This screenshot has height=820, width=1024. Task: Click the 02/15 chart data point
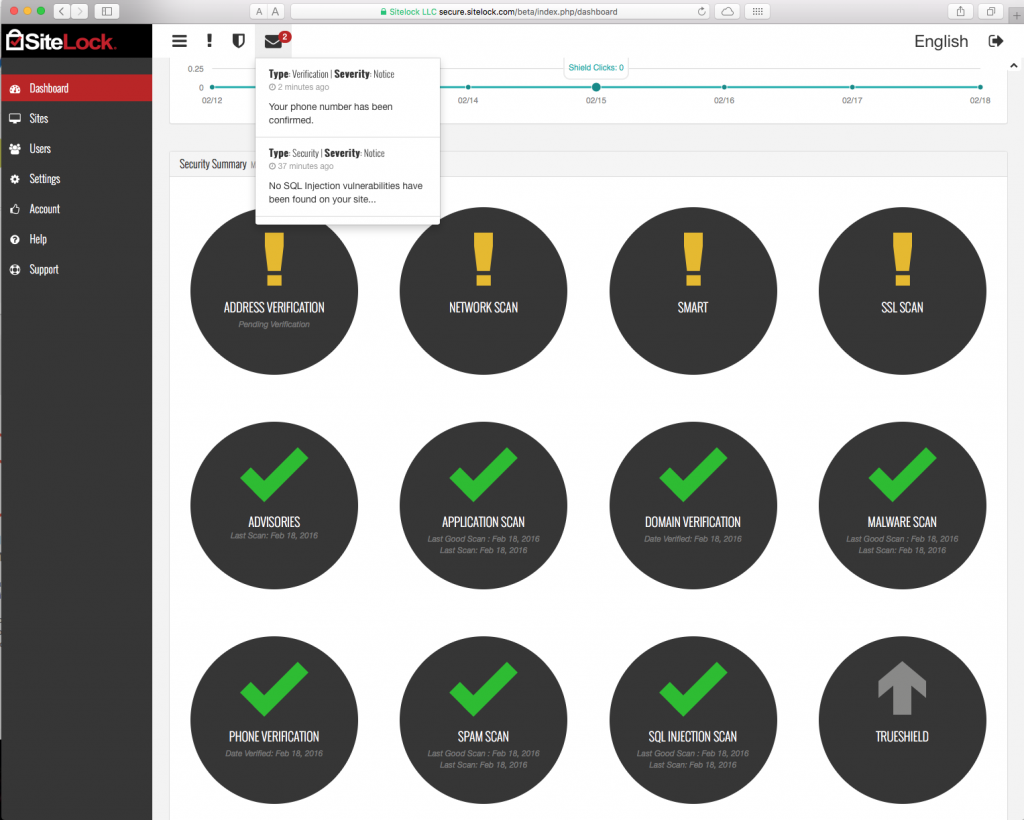pos(596,87)
